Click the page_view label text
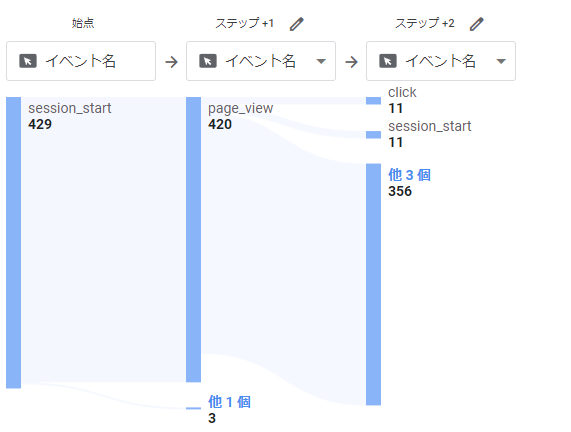The height and width of the screenshot is (432, 571). pyautogui.click(x=240, y=108)
